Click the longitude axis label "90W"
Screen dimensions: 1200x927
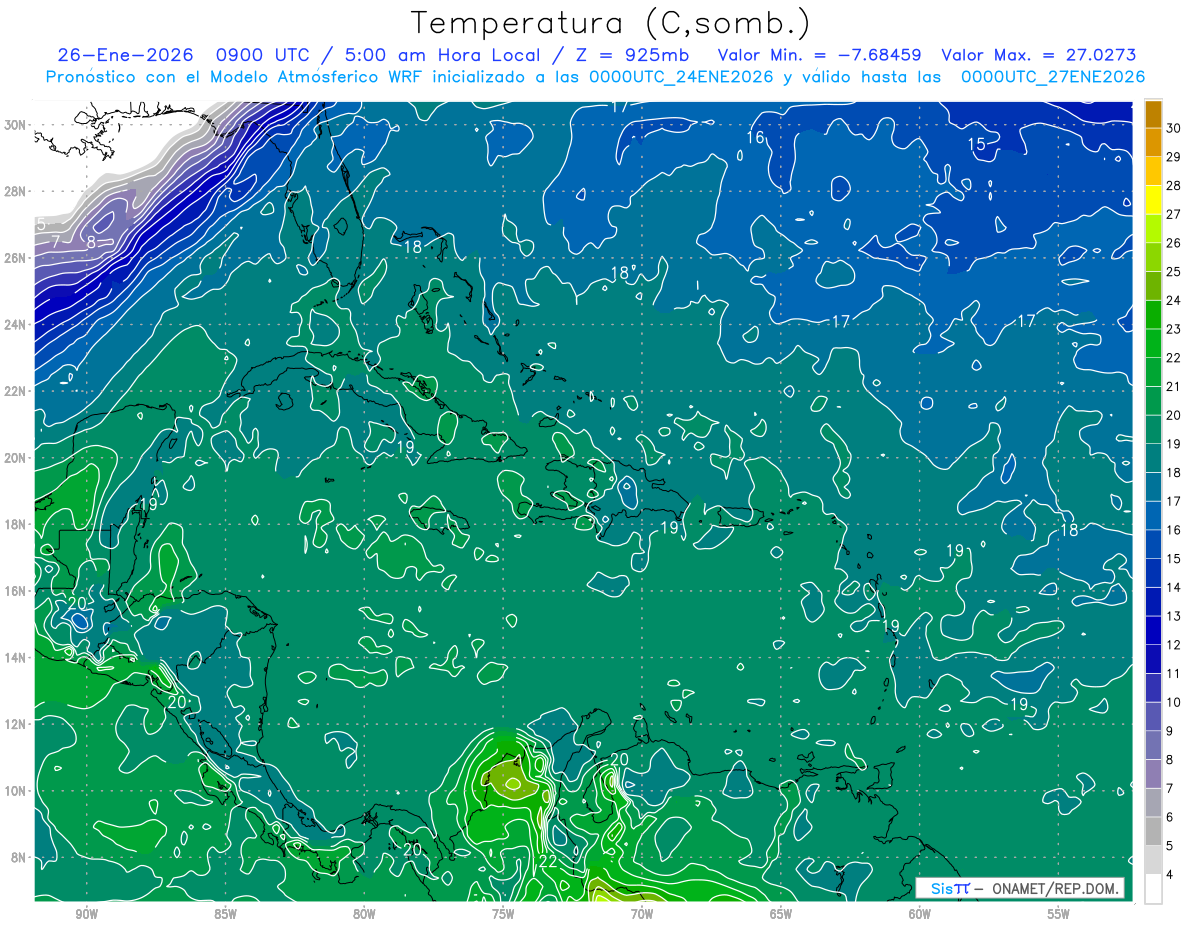(x=86, y=914)
